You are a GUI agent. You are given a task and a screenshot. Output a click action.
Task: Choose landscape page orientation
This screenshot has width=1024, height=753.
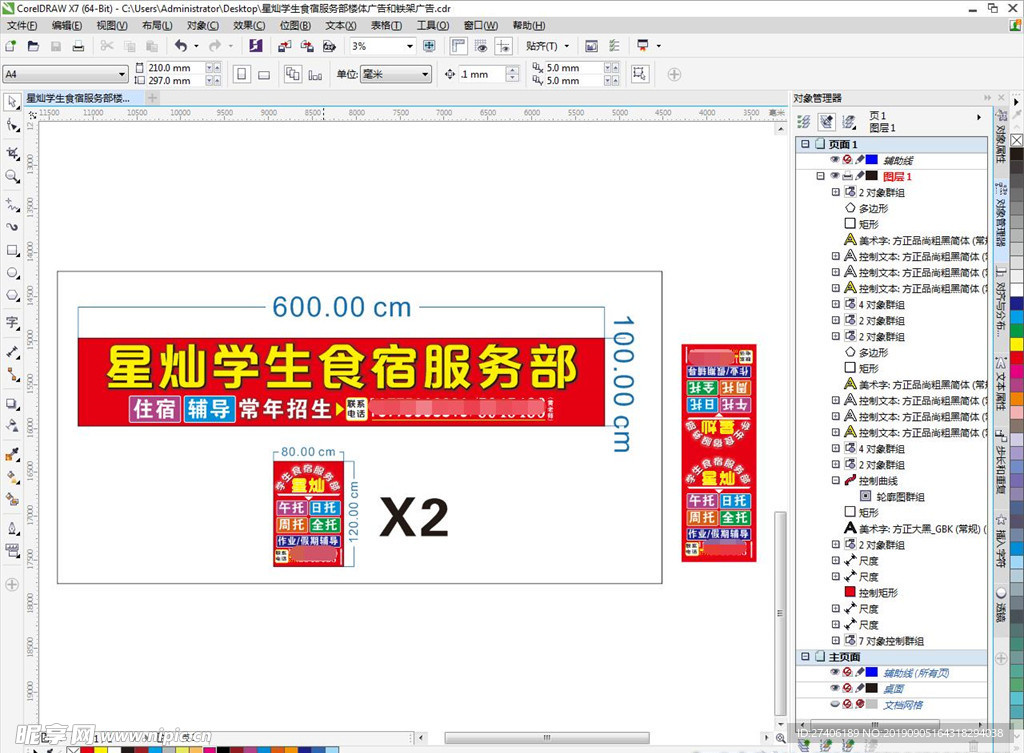(x=264, y=74)
